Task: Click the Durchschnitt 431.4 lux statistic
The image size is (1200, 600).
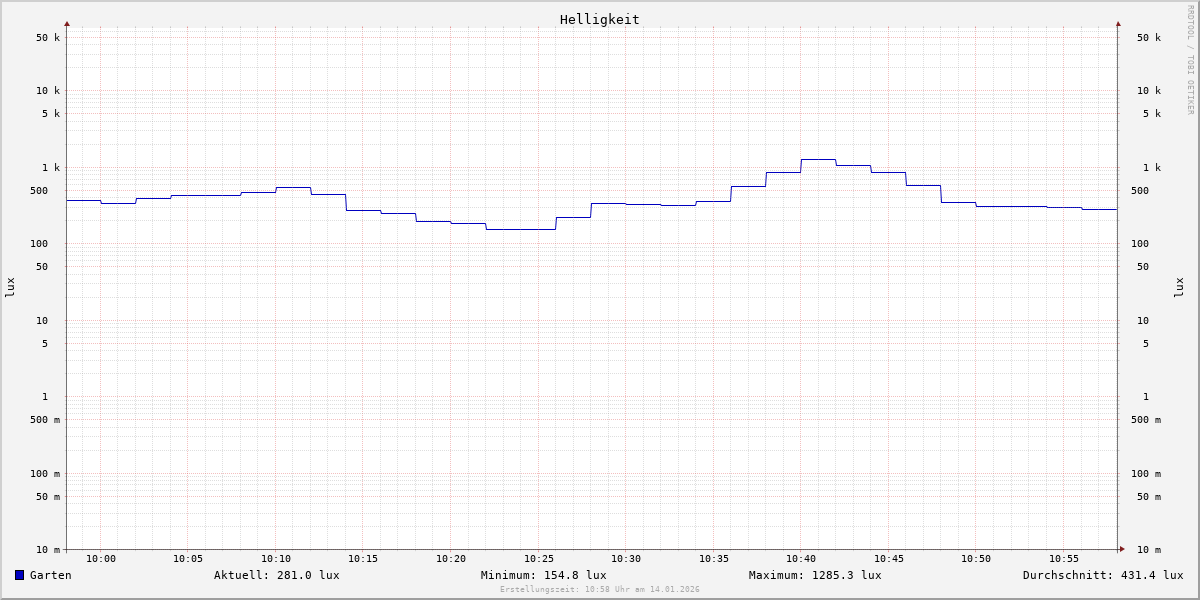Action: click(1102, 575)
